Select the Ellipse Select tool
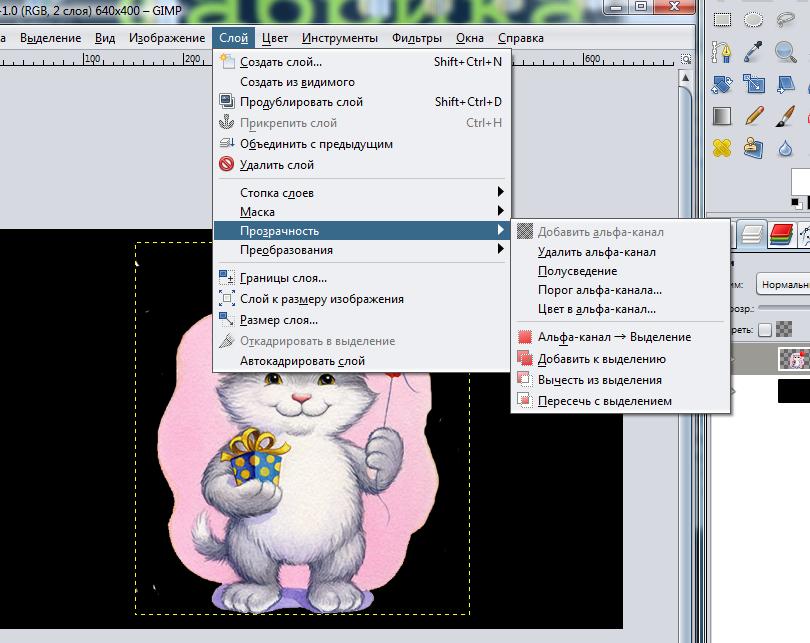Image resolution: width=810 pixels, height=643 pixels. click(753, 20)
